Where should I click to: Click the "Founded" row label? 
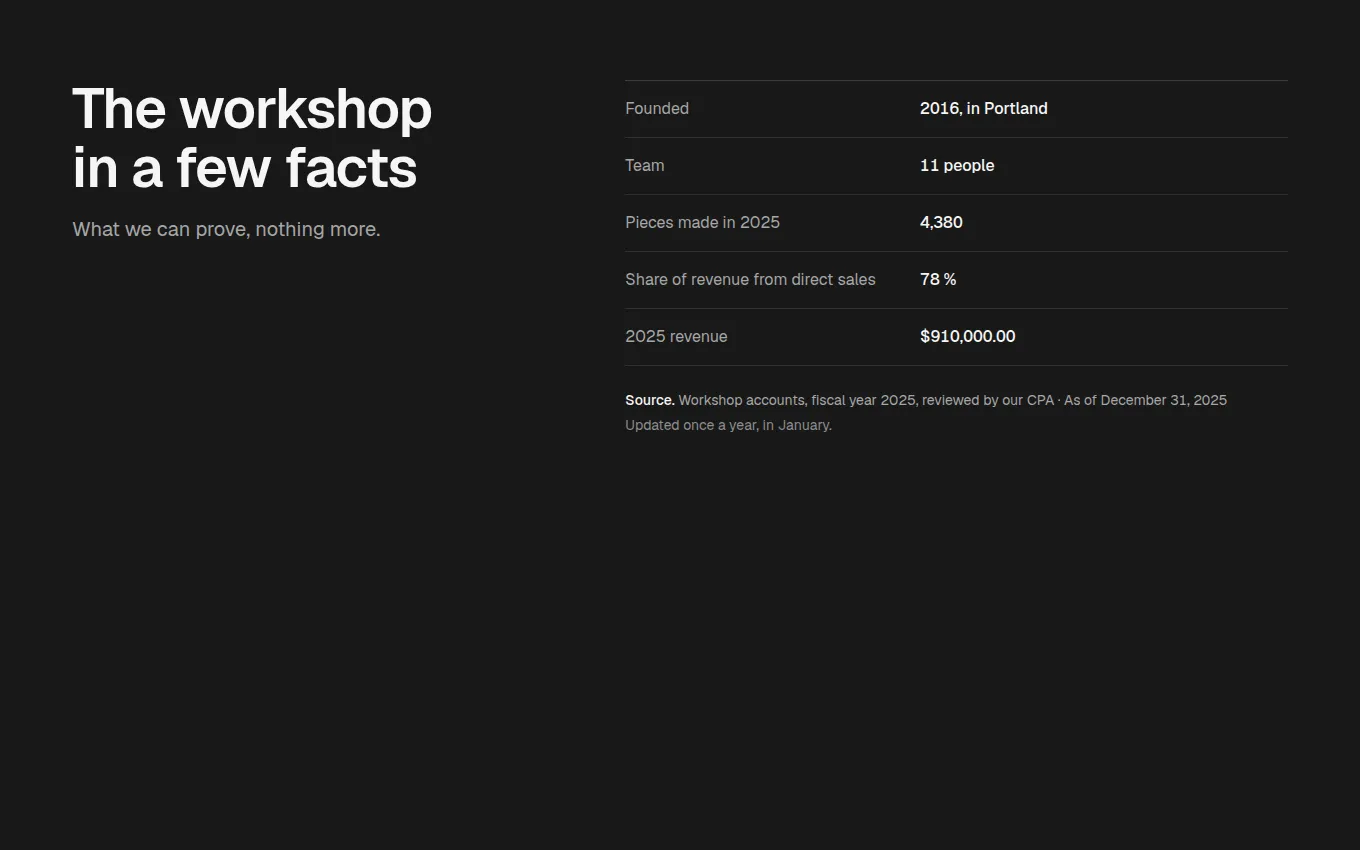click(657, 108)
